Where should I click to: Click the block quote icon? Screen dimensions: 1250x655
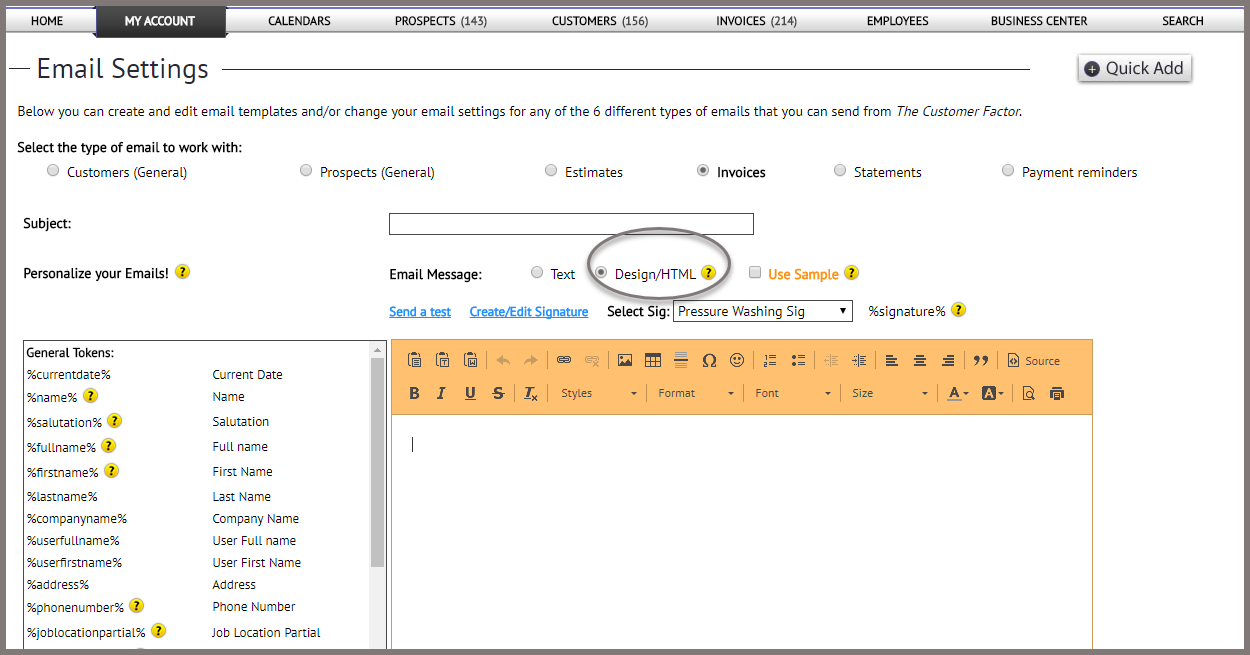(x=981, y=361)
